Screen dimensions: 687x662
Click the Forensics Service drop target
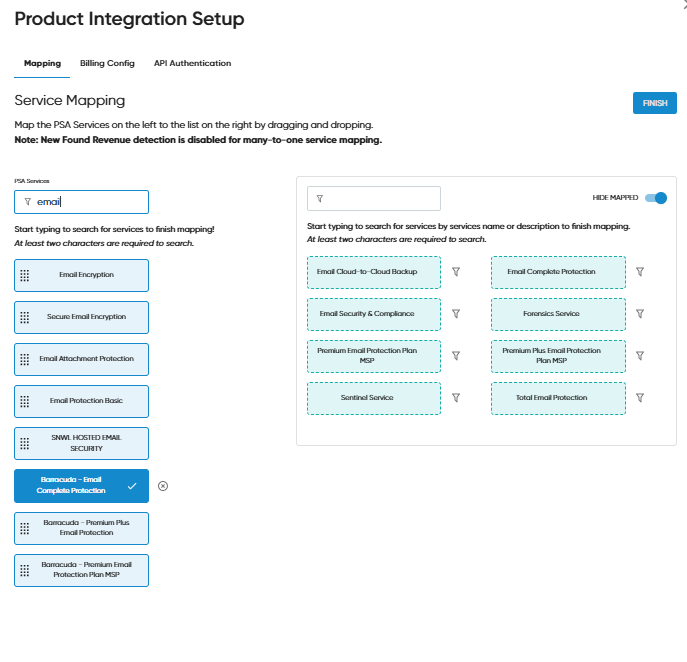(x=558, y=315)
